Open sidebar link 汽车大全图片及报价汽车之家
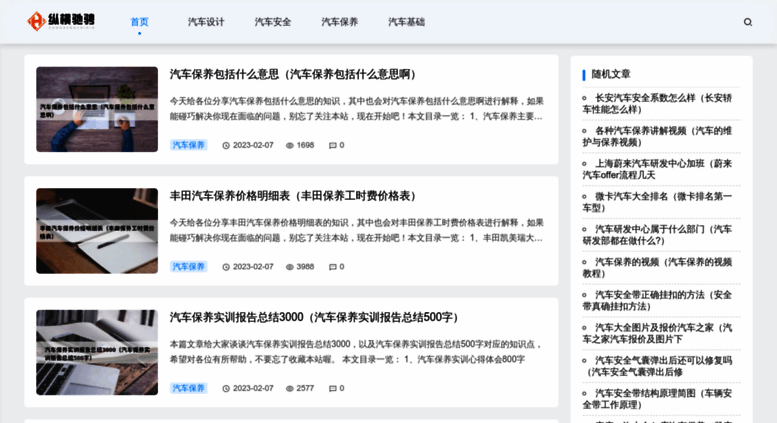 [x=657, y=333]
